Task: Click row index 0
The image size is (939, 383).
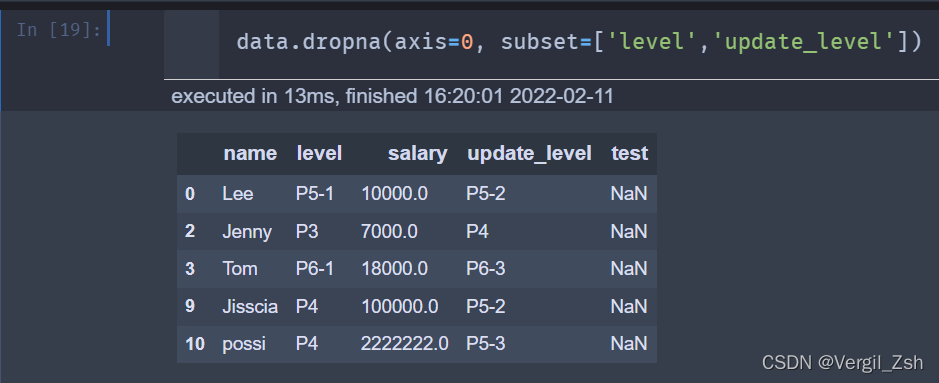Action: [x=190, y=194]
